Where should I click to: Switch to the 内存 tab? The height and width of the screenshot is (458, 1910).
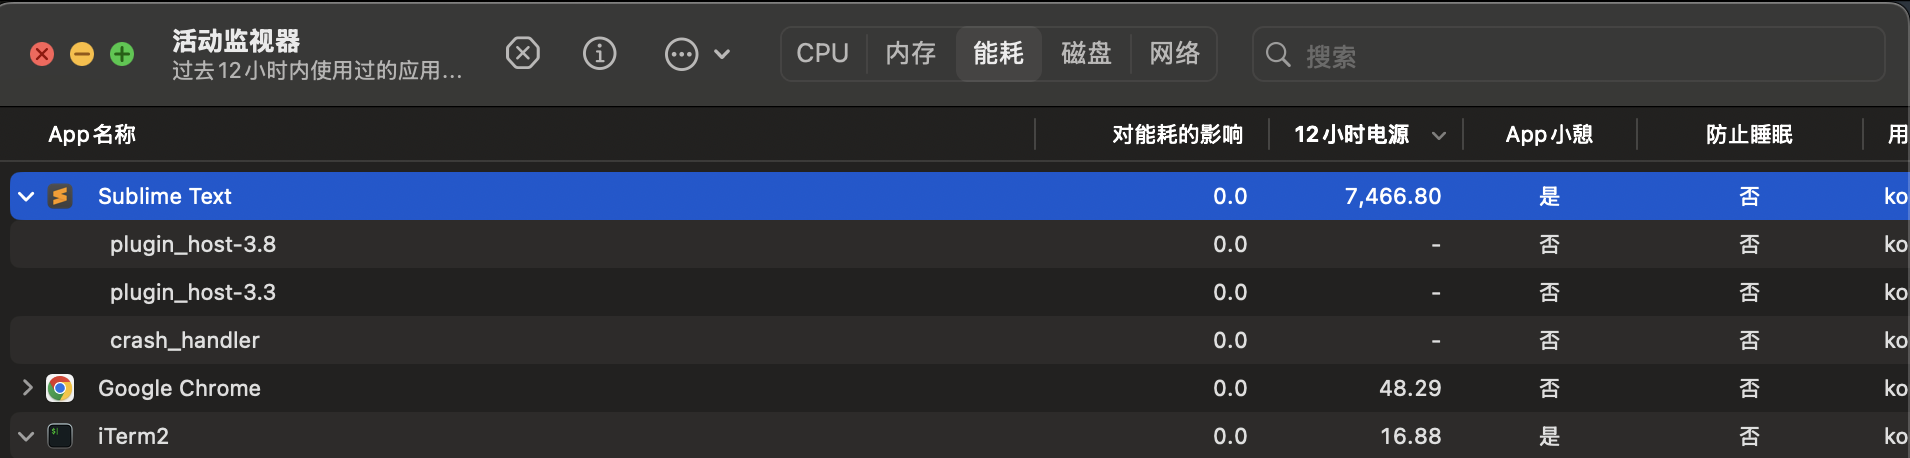click(x=910, y=53)
